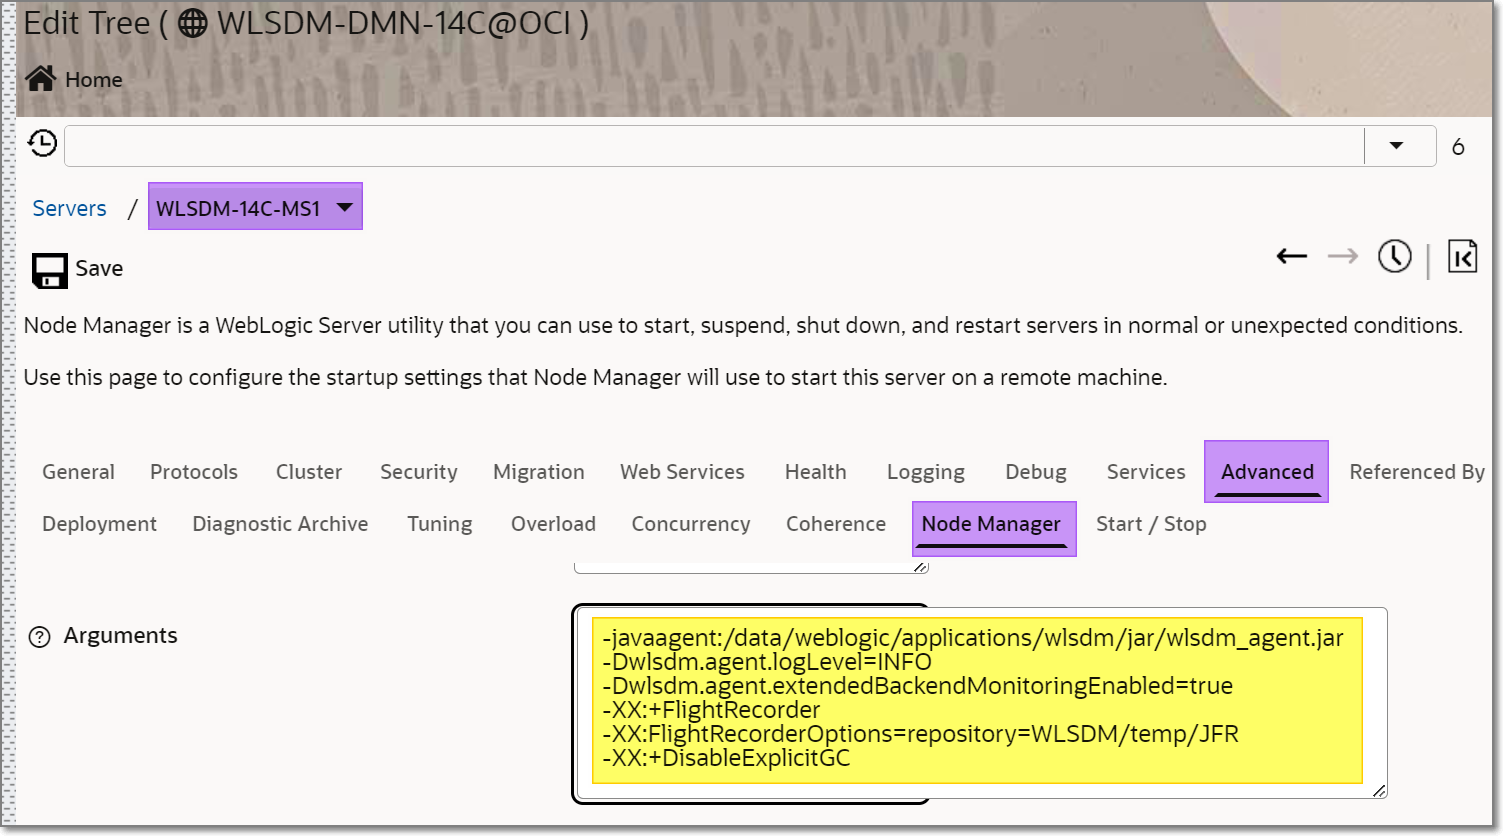
Task: Open the Servers breadcrumb link
Action: [69, 208]
